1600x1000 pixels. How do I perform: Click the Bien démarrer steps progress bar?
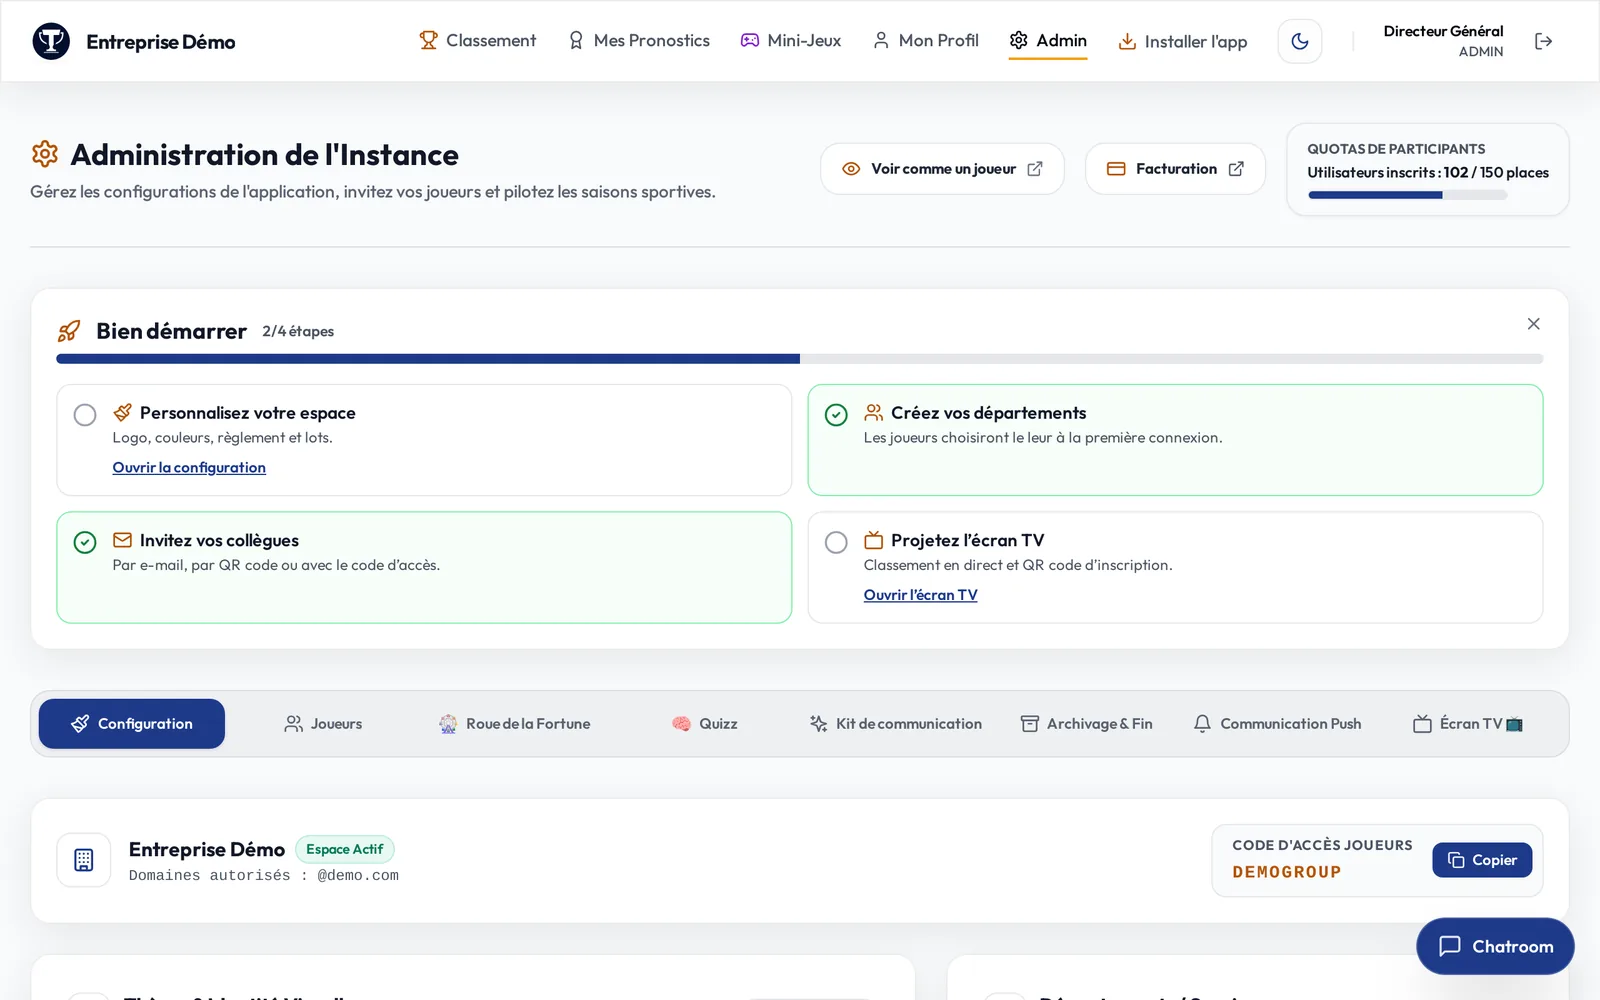[800, 358]
